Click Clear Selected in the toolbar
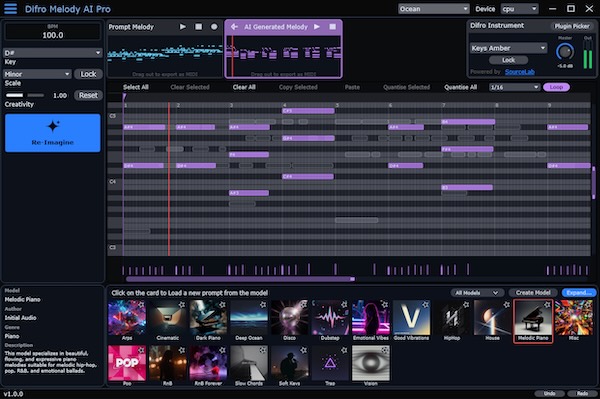Viewport: 600px width, 399px height. click(190, 87)
